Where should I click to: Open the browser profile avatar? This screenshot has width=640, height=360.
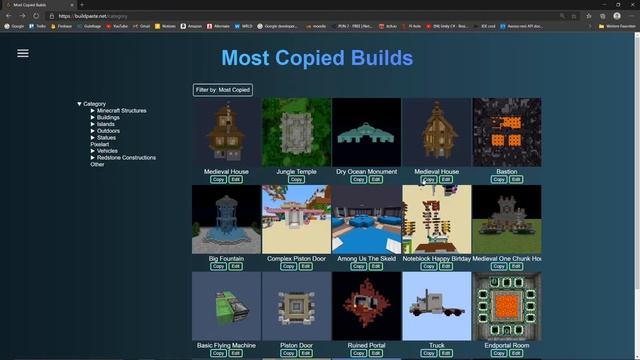[617, 16]
